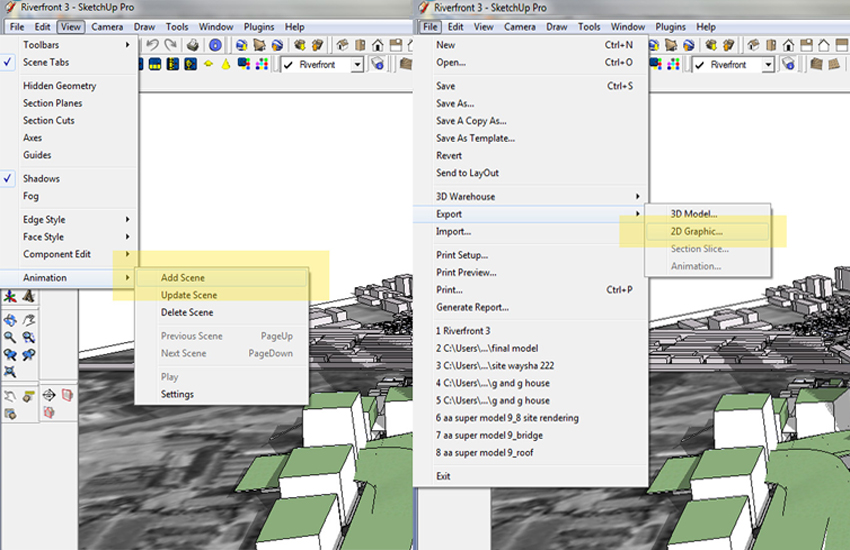Open Plugins menu in File-menu window
The width and height of the screenshot is (850, 550).
click(x=671, y=27)
